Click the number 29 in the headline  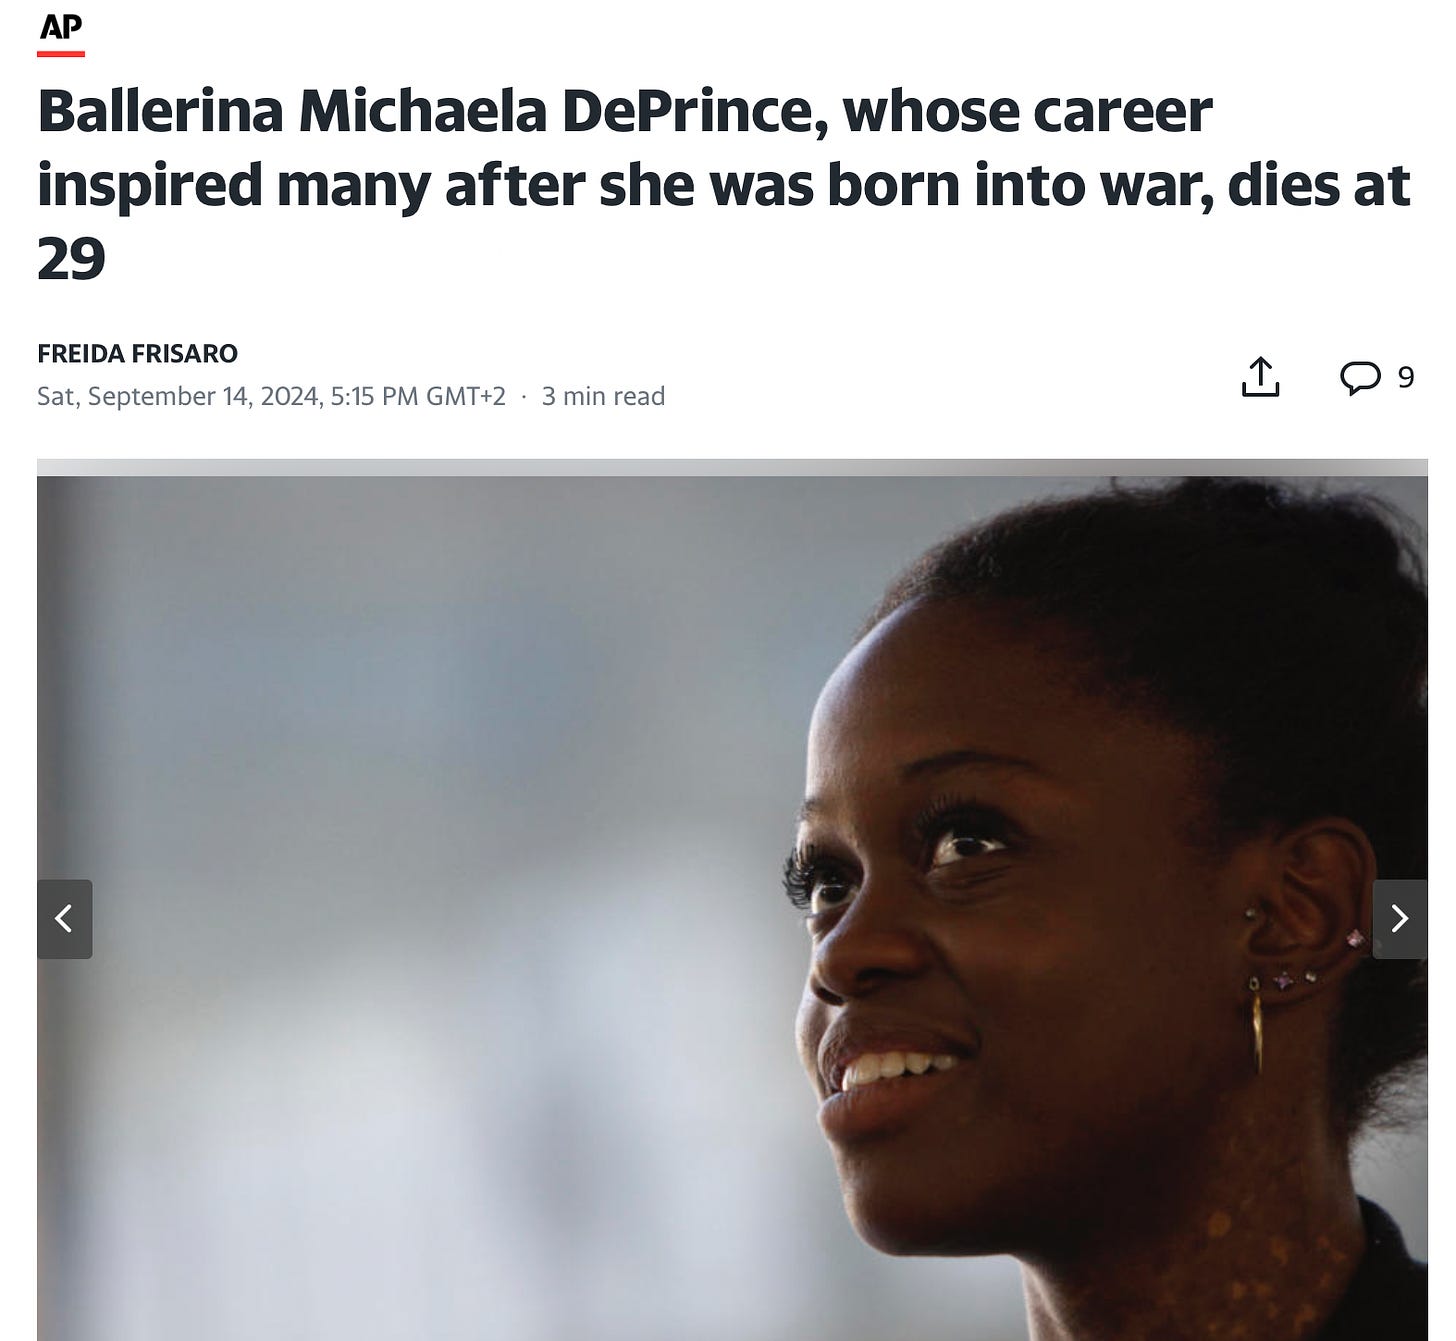71,259
